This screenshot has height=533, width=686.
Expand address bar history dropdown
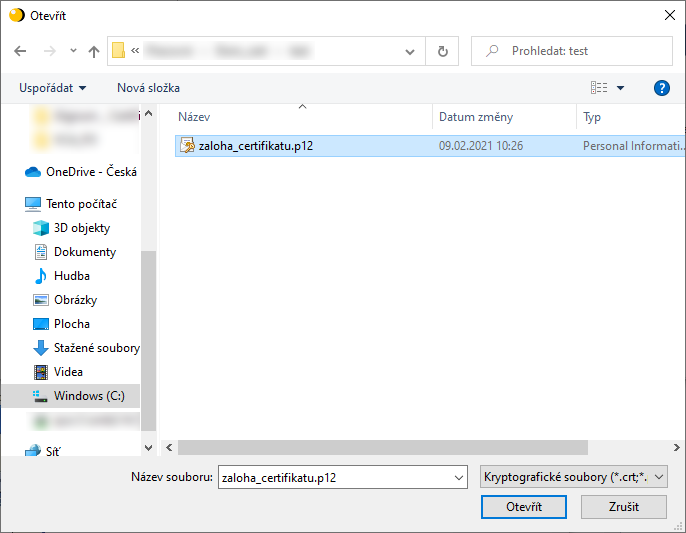pos(410,52)
